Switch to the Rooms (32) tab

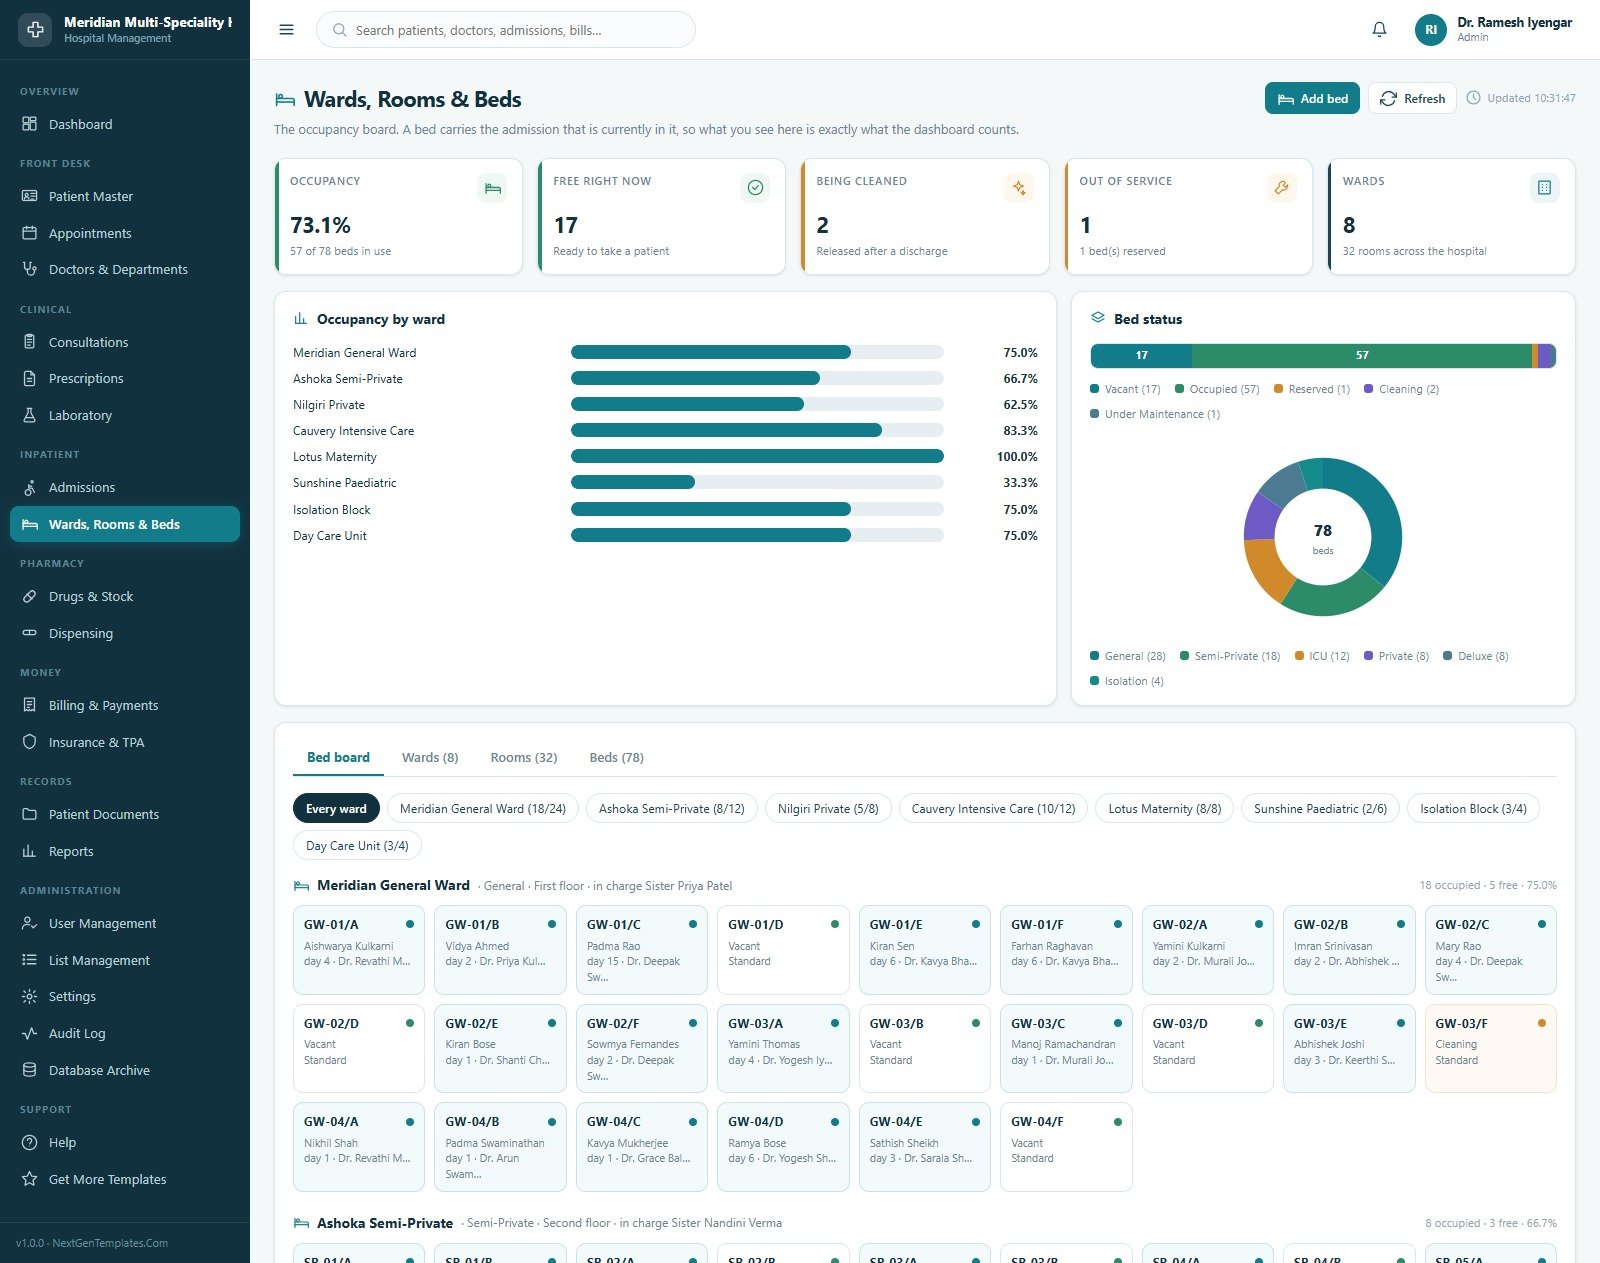click(x=524, y=758)
